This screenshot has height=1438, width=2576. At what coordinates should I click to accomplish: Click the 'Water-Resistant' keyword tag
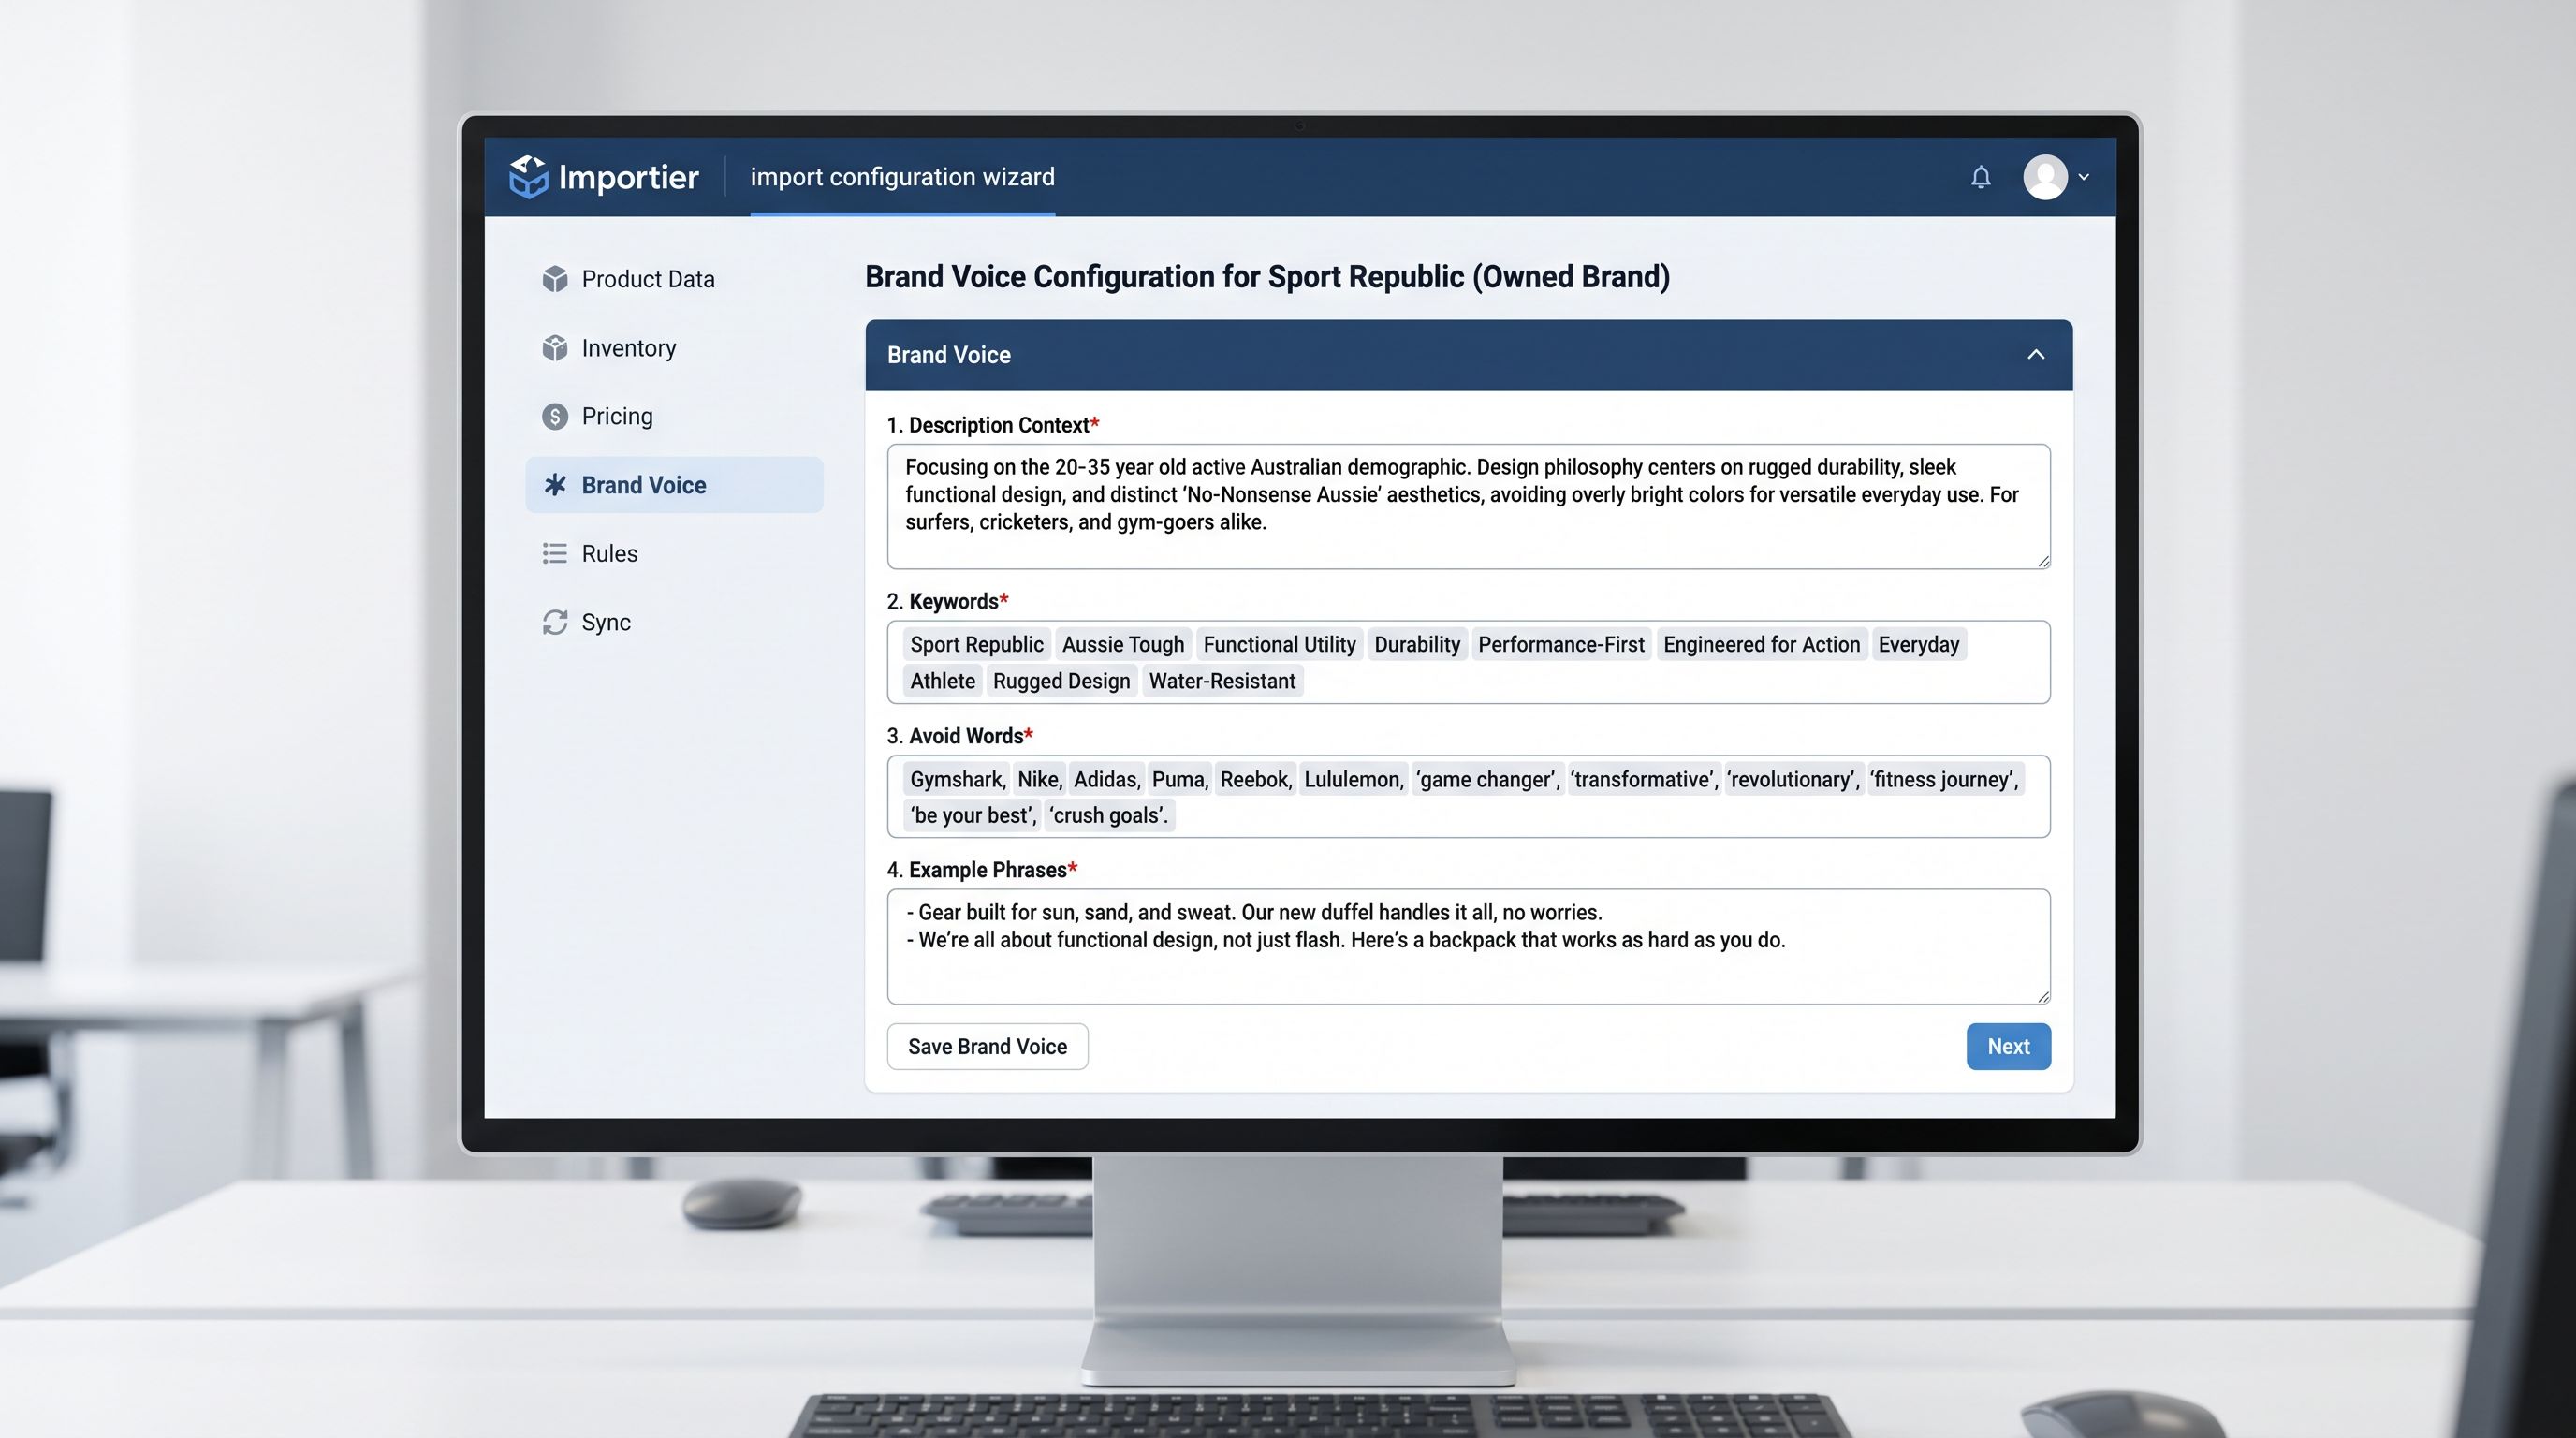1222,681
